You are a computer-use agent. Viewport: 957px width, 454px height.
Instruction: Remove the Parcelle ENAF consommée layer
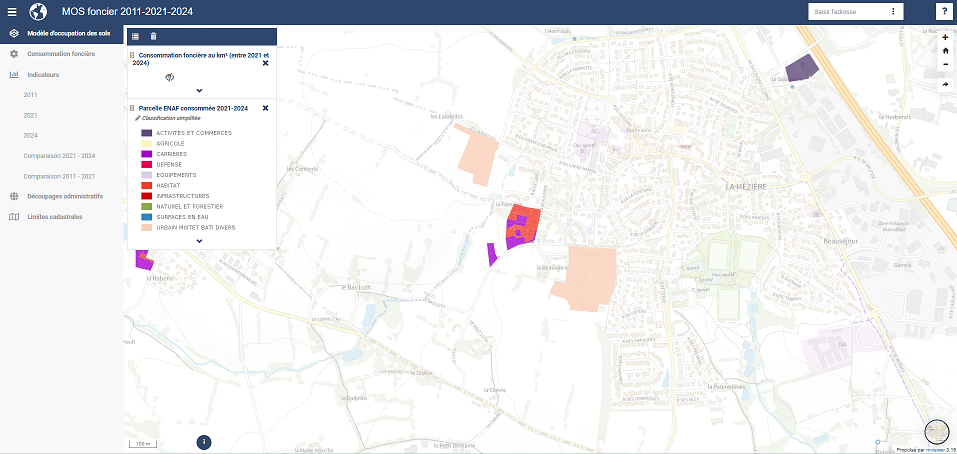pyautogui.click(x=265, y=108)
